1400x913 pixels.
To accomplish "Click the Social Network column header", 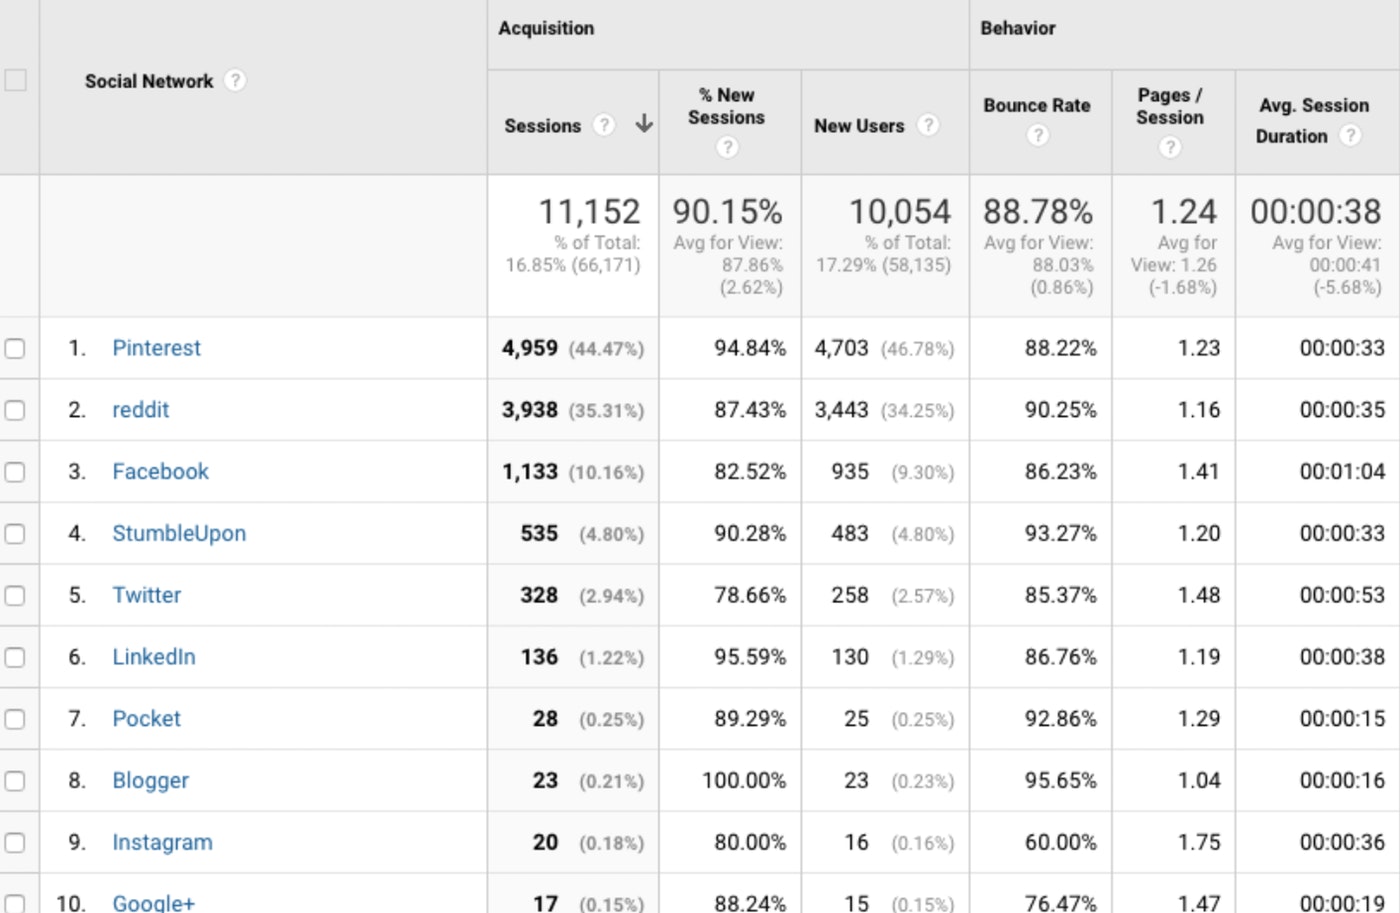I will (149, 81).
